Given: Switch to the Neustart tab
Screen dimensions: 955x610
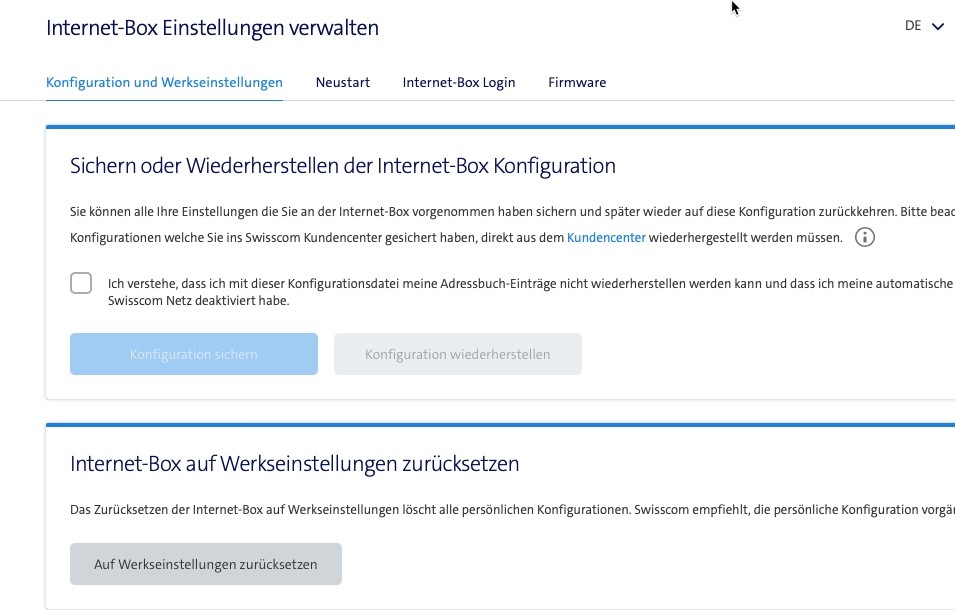Looking at the screenshot, I should (x=342, y=82).
